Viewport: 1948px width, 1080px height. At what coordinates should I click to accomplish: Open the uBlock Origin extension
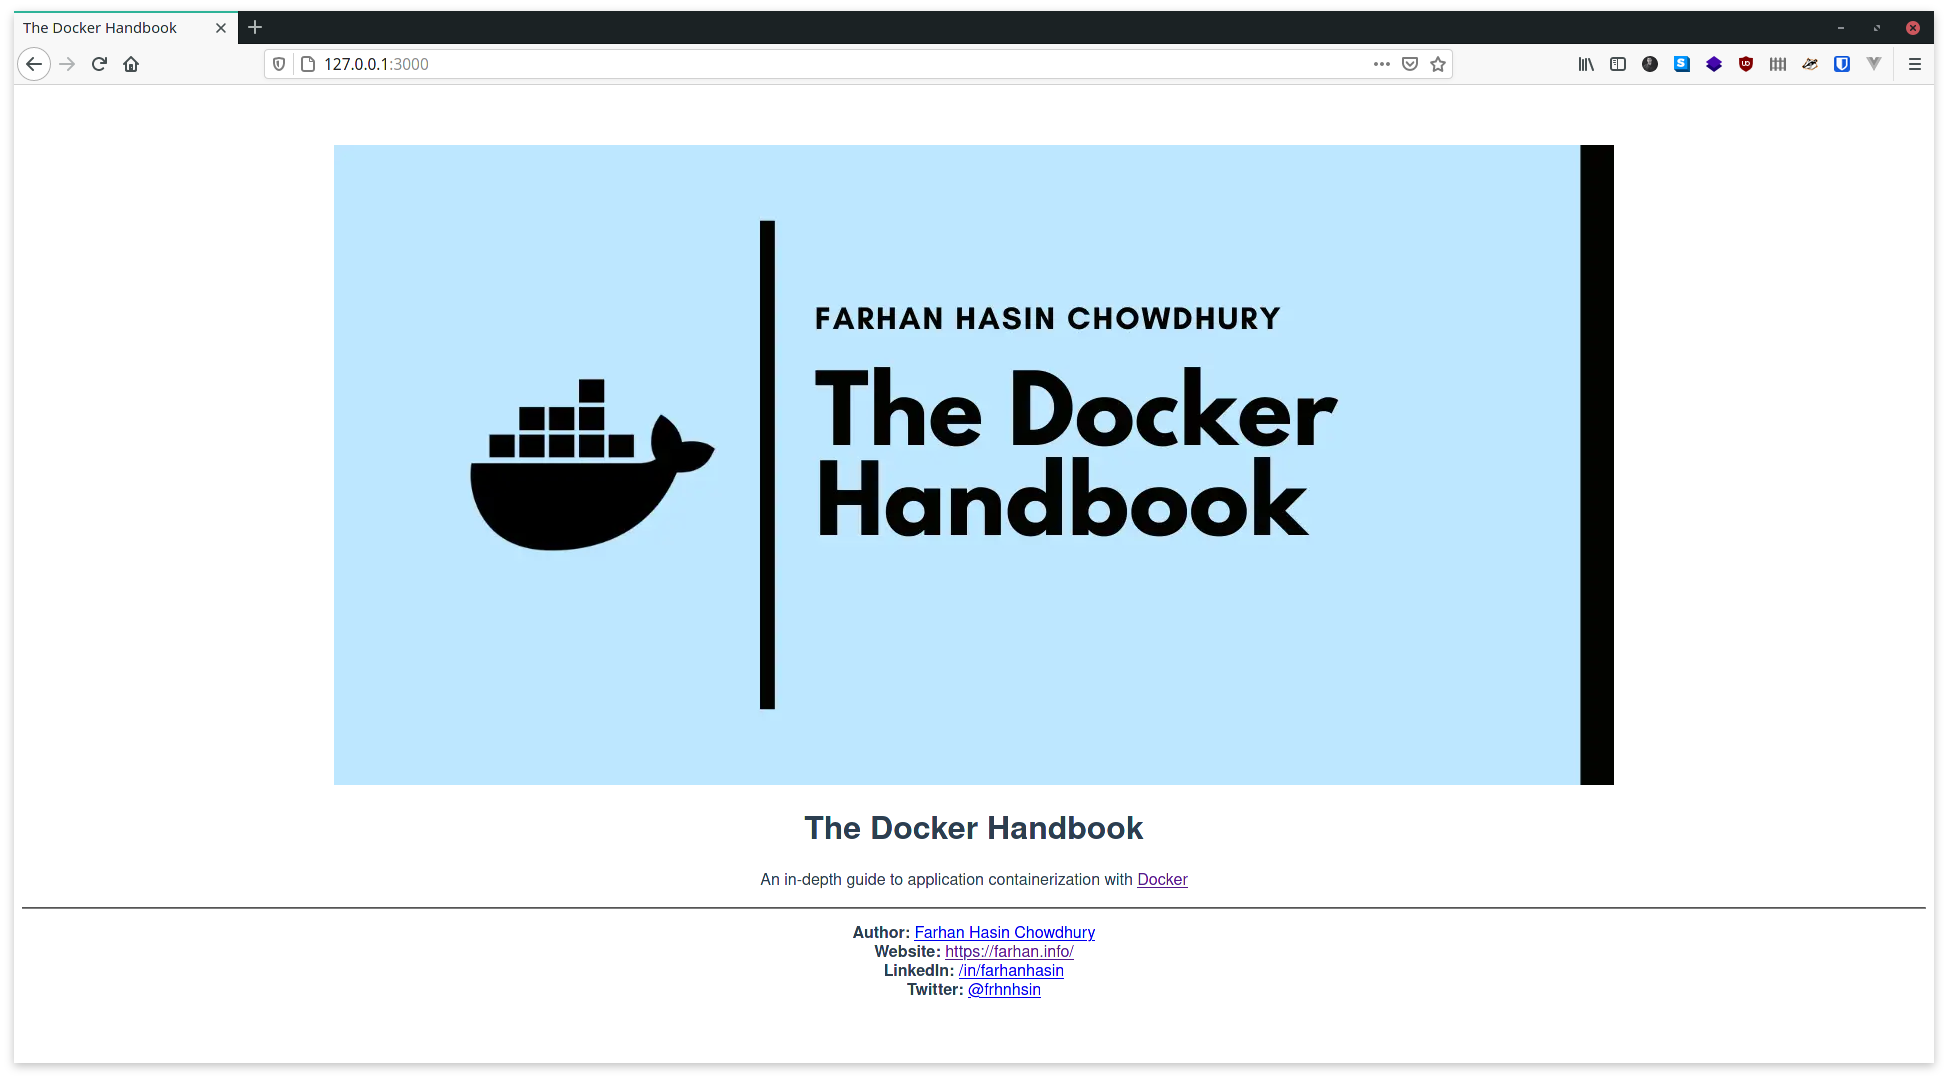click(x=1746, y=64)
